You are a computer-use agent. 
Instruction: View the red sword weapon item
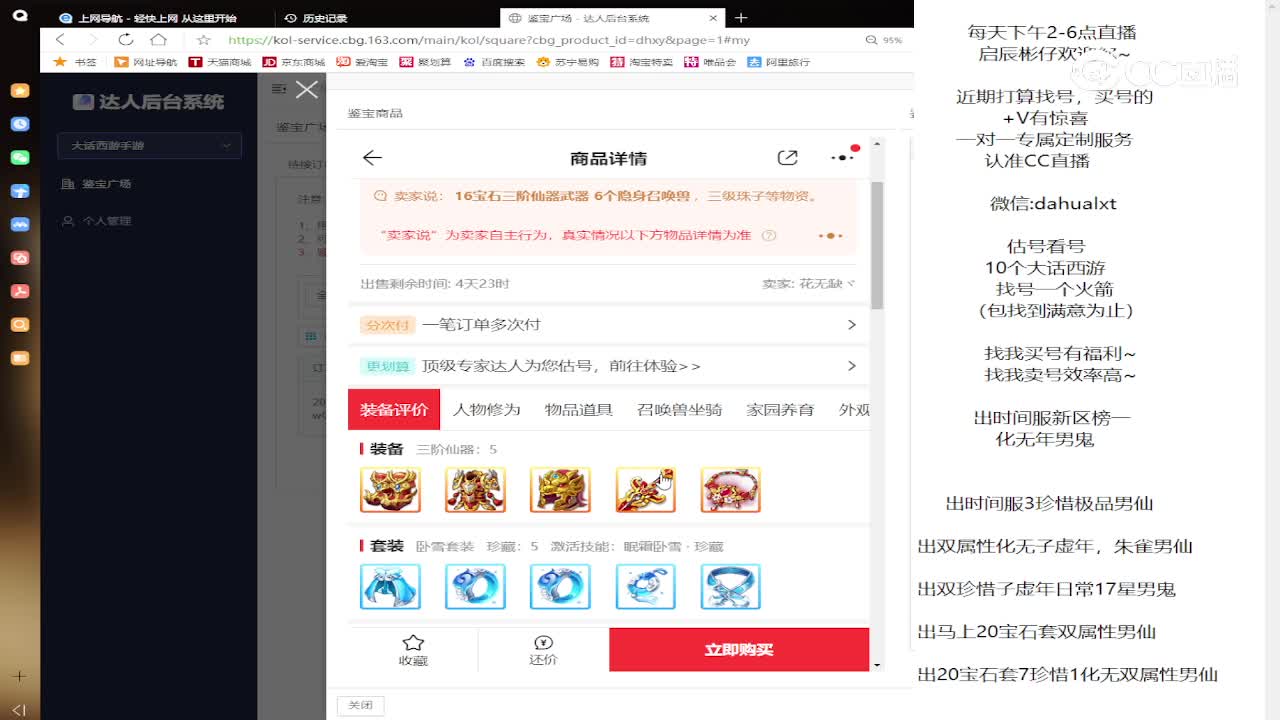coord(645,490)
